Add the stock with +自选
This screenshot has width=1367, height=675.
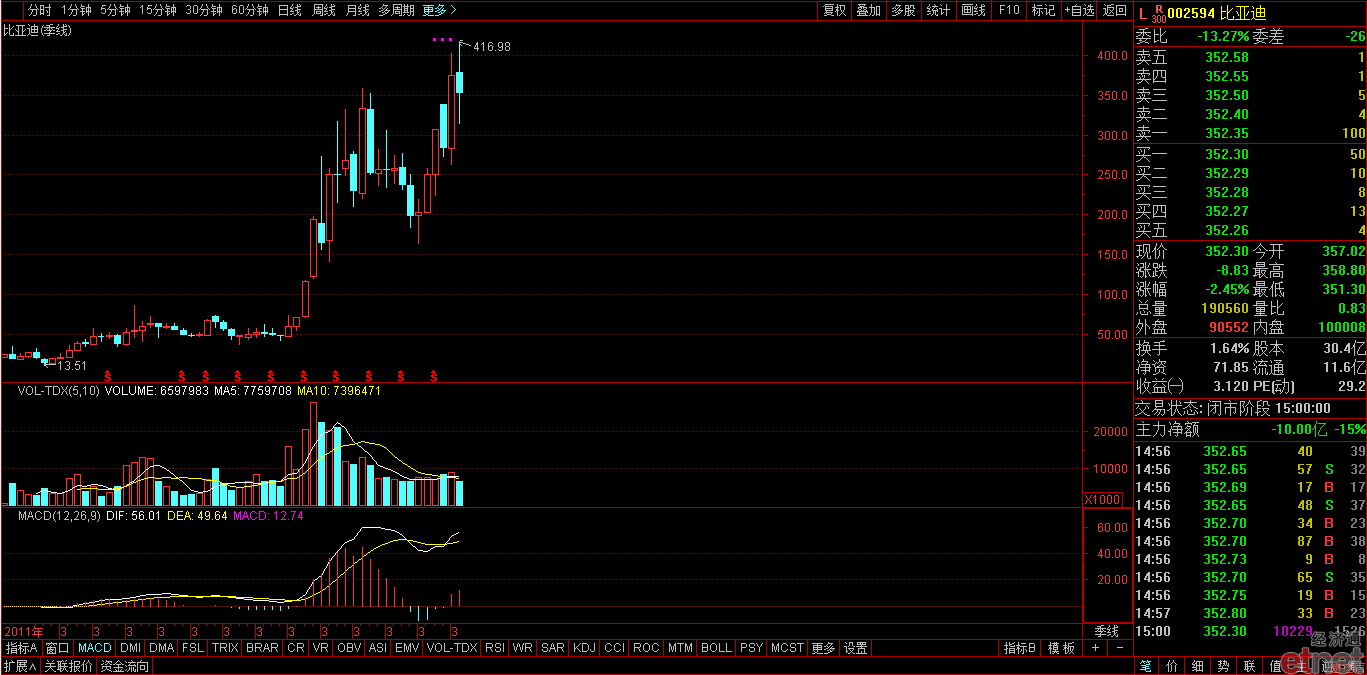tap(1079, 10)
